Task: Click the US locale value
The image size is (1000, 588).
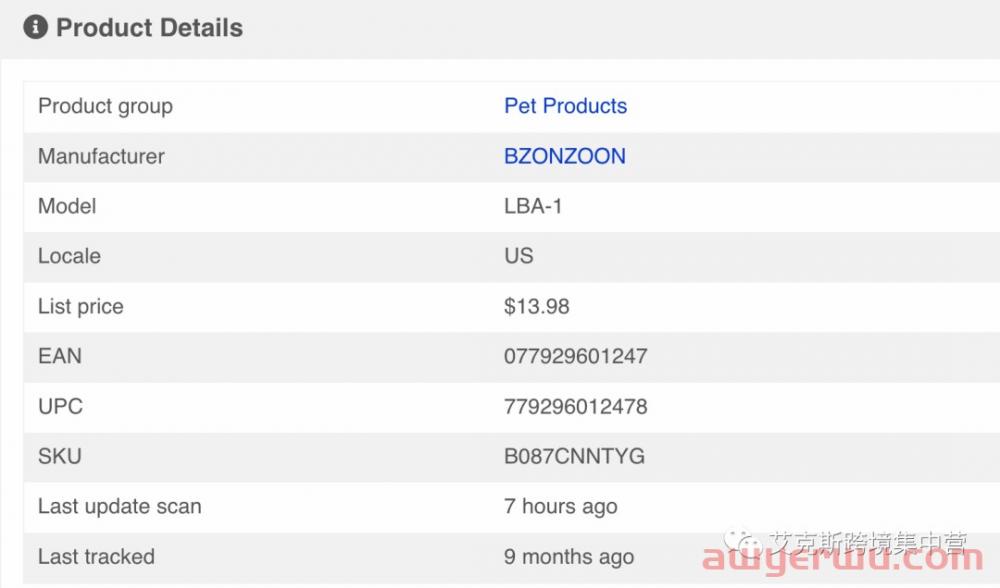Action: (x=518, y=256)
